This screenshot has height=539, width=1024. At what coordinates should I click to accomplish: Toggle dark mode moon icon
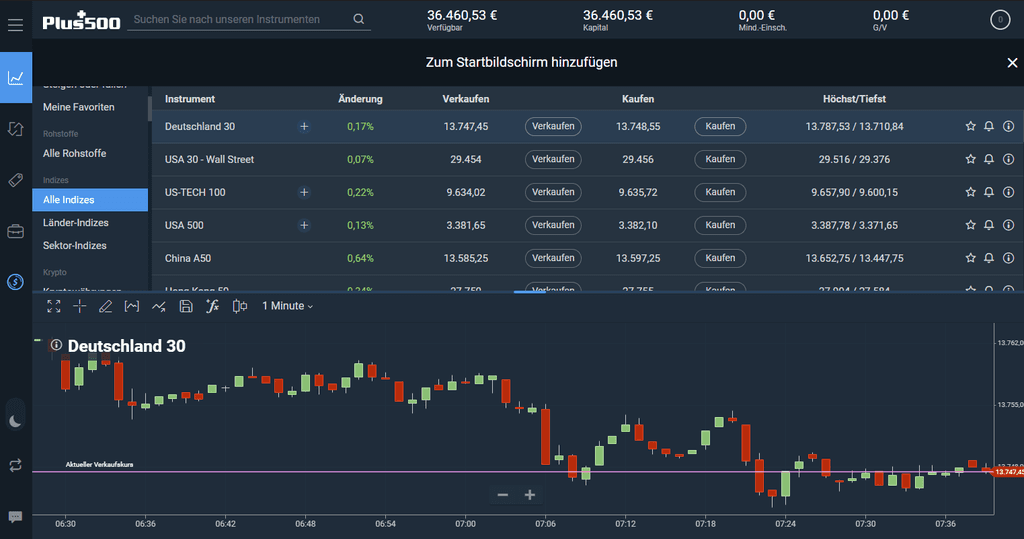(x=16, y=421)
